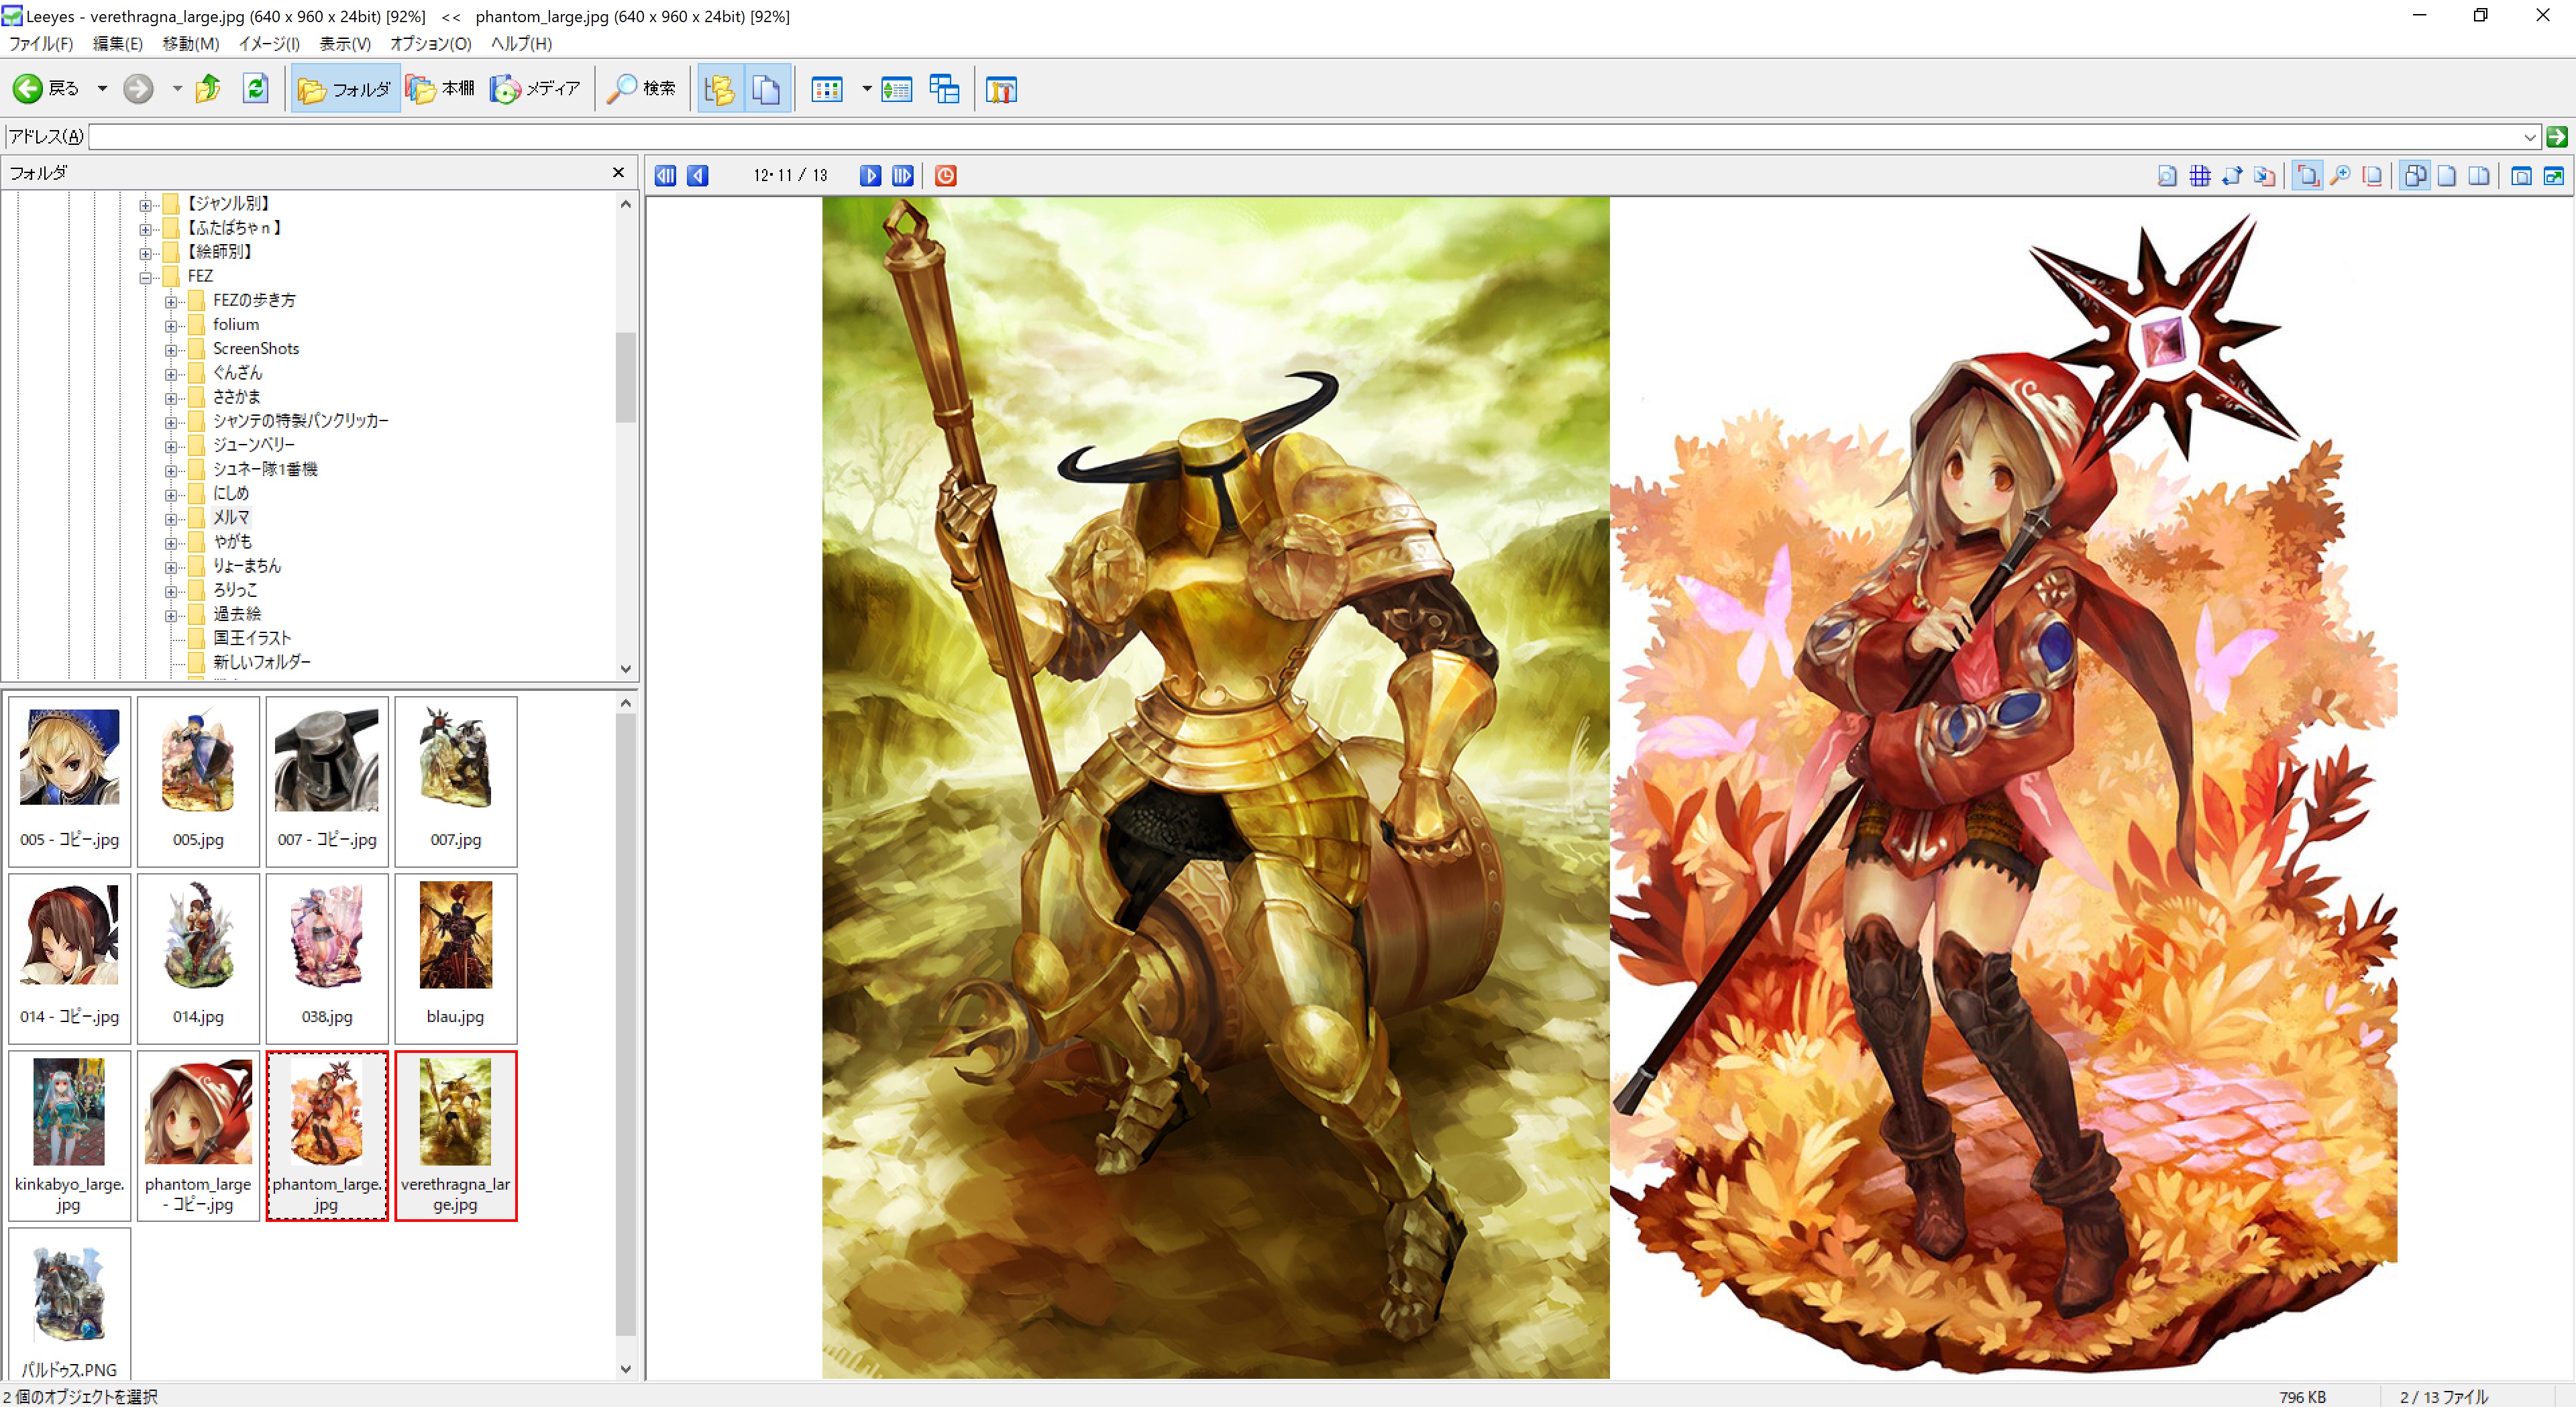Start slideshow with the red timer icon
The image size is (2576, 1407).
[945, 176]
